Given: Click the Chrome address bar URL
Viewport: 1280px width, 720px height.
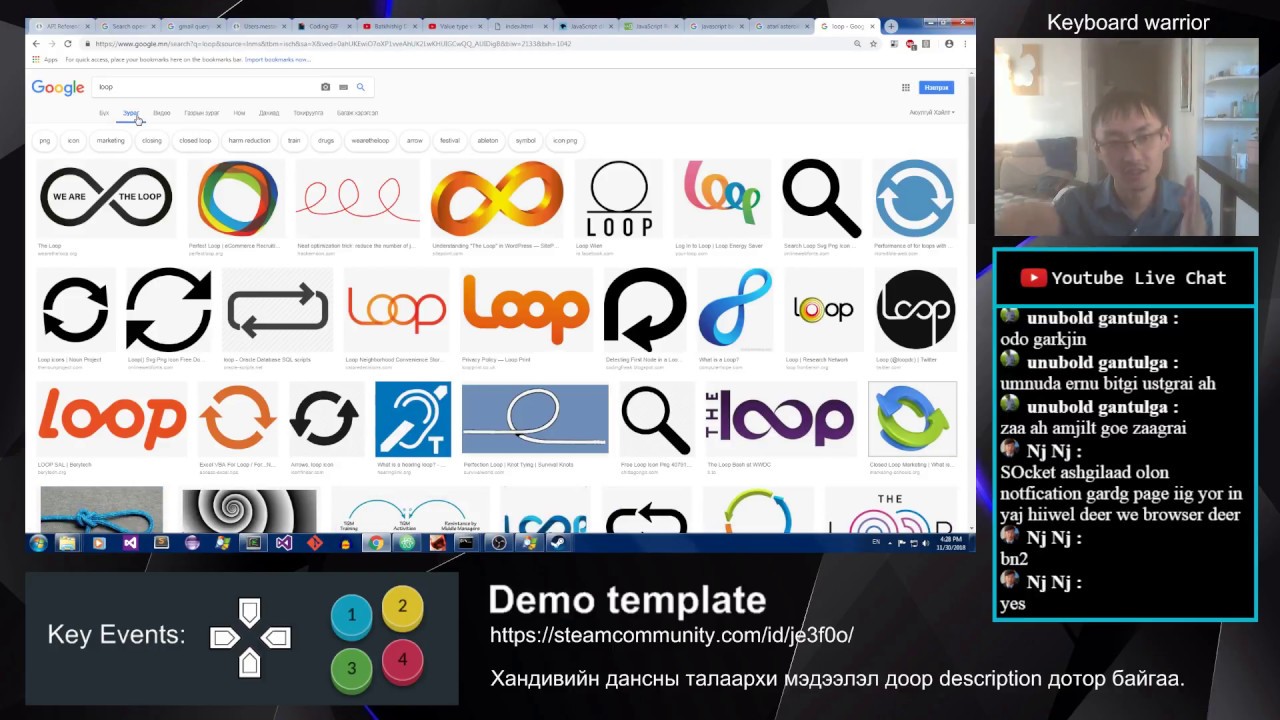Looking at the screenshot, I should (x=333, y=44).
